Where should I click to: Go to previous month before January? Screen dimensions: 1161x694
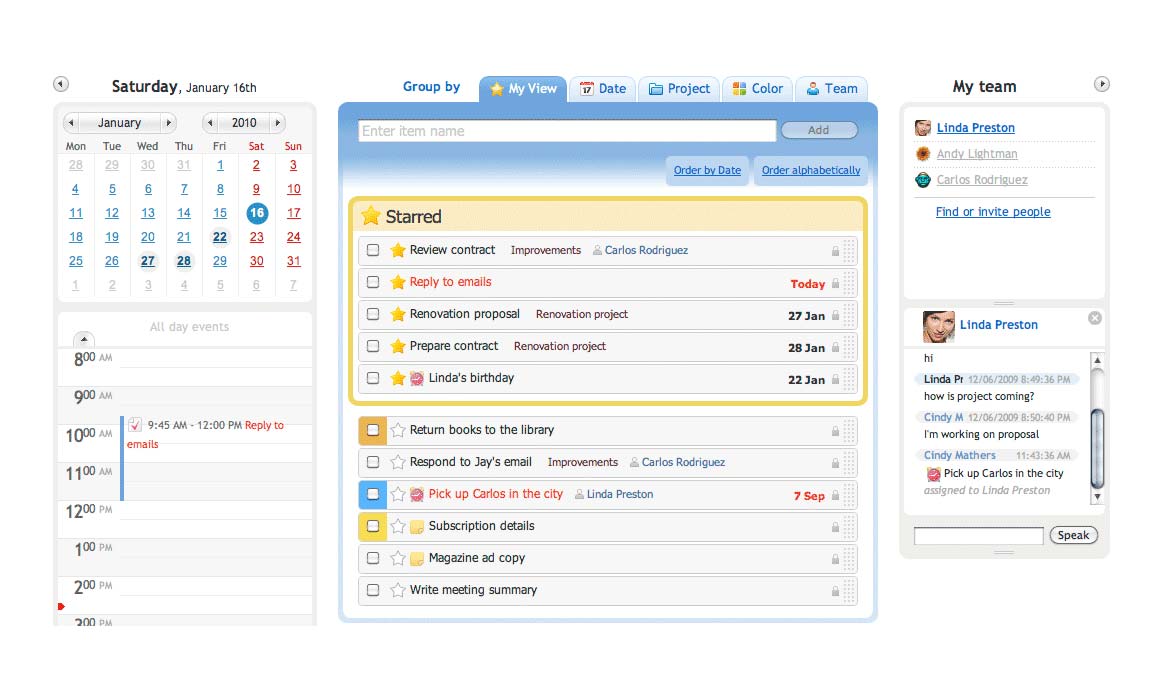[x=71, y=123]
